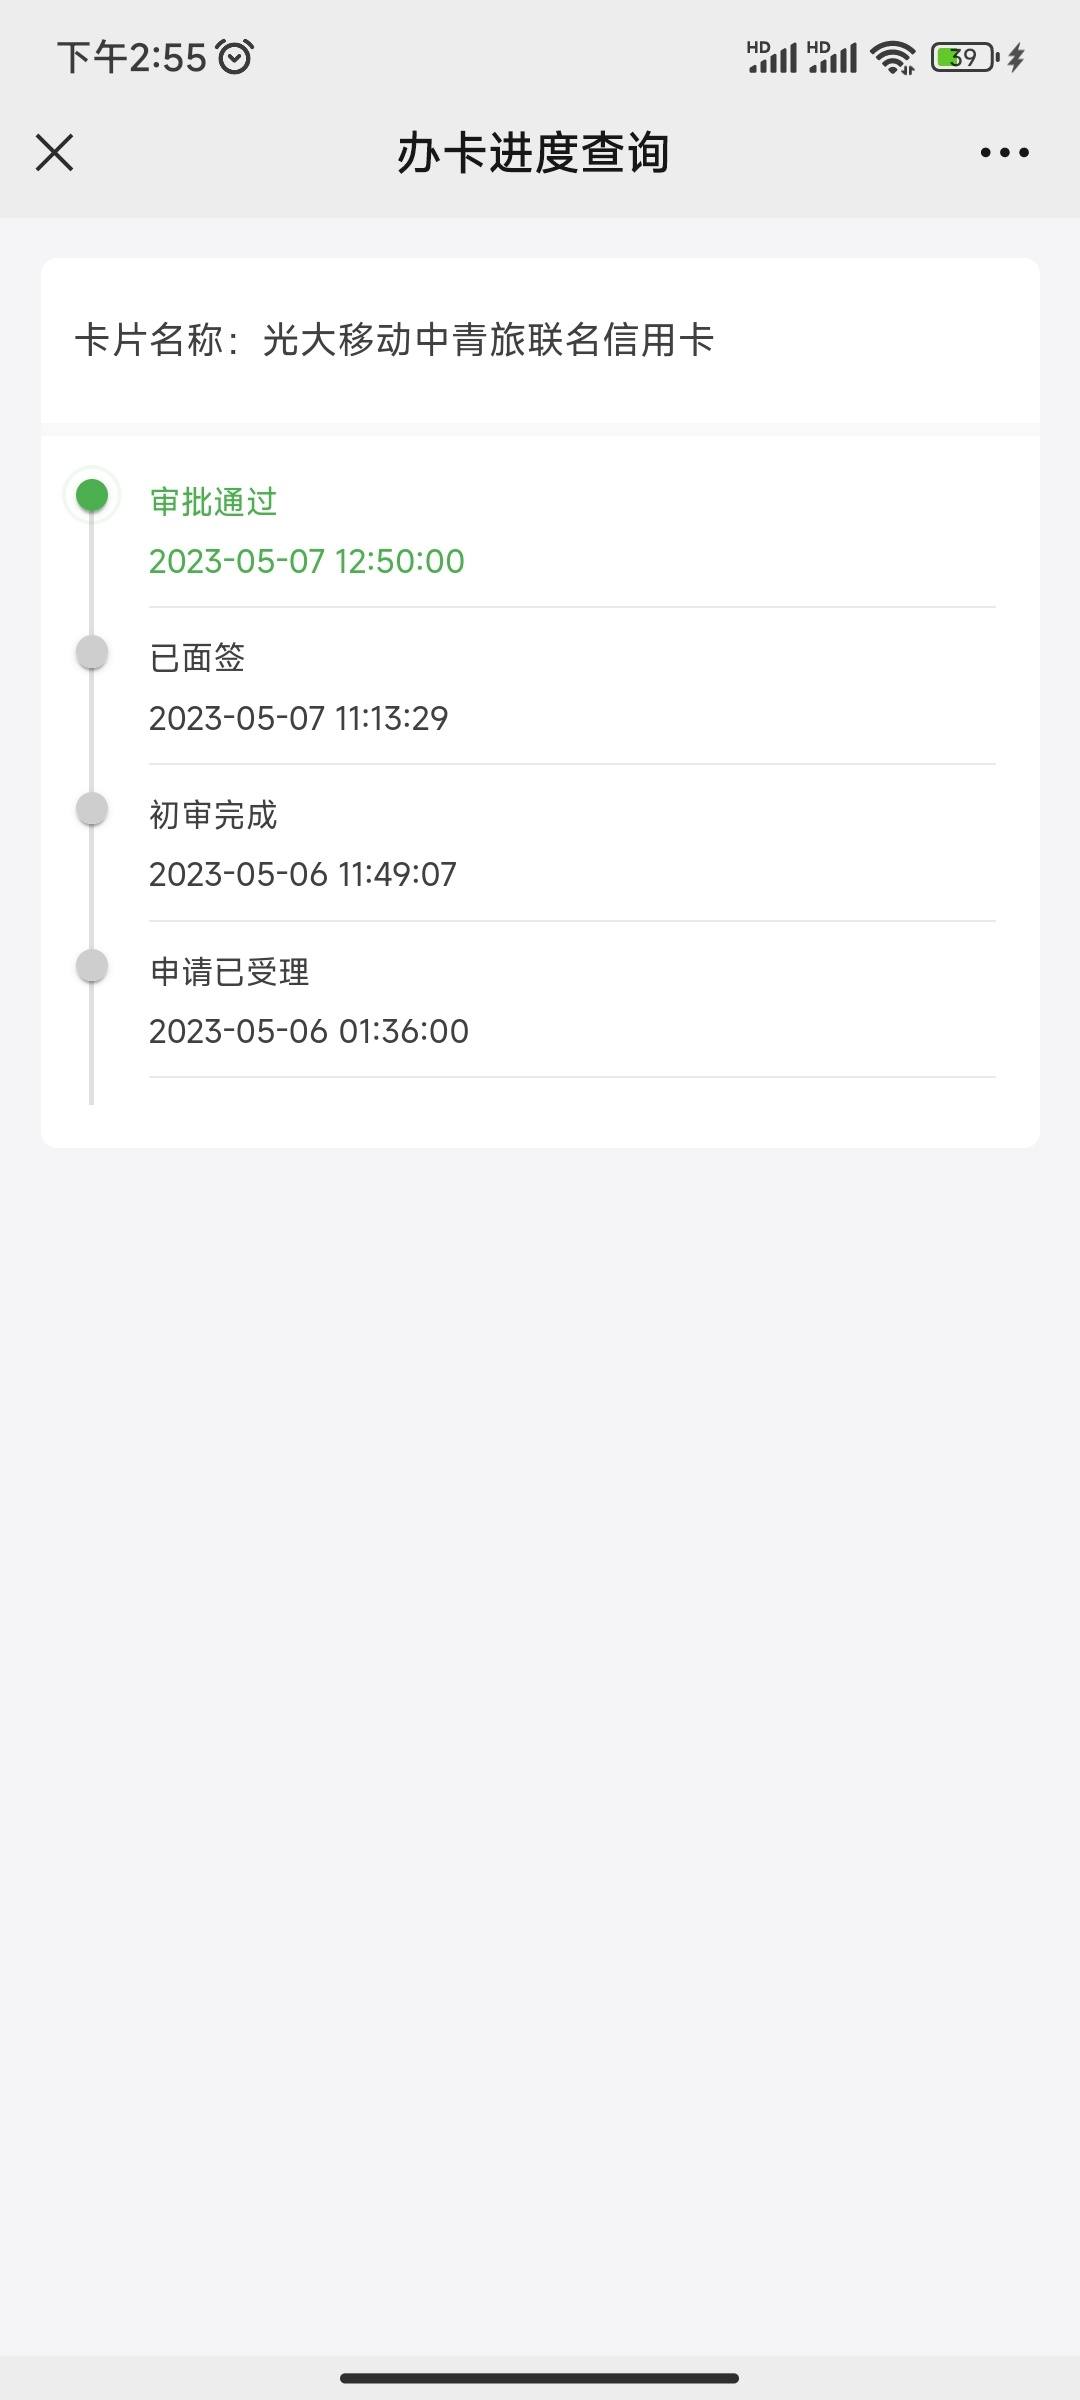Tap the Wi-Fi signal icon
The width and height of the screenshot is (1080, 2400).
pyautogui.click(x=893, y=58)
